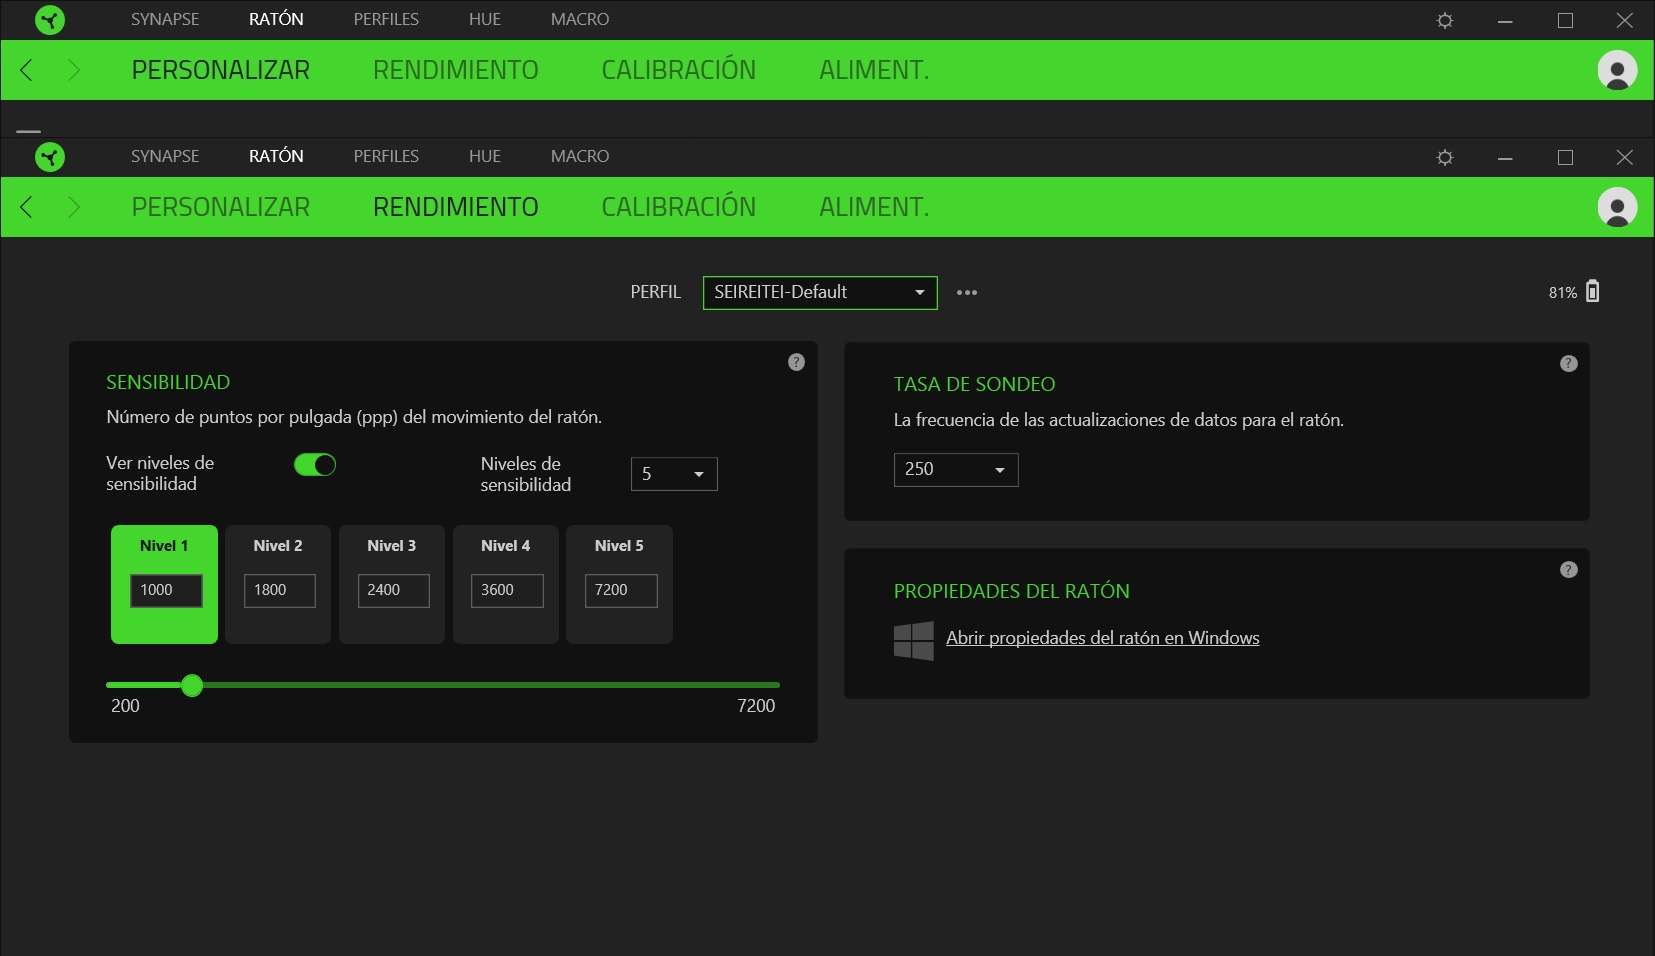1655x956 pixels.
Task: Click the Nivel 3 DPI field showing 2400
Action: (x=394, y=590)
